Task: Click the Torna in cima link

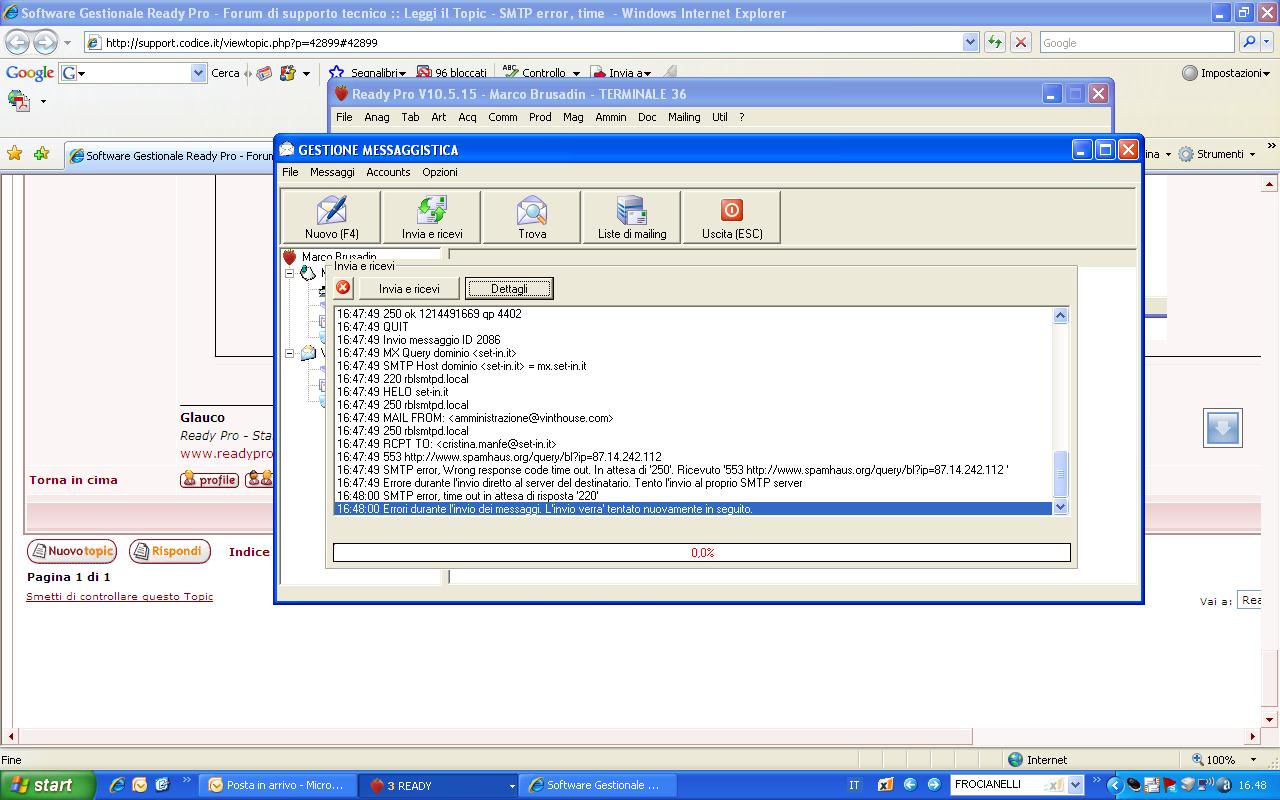Action: point(73,480)
